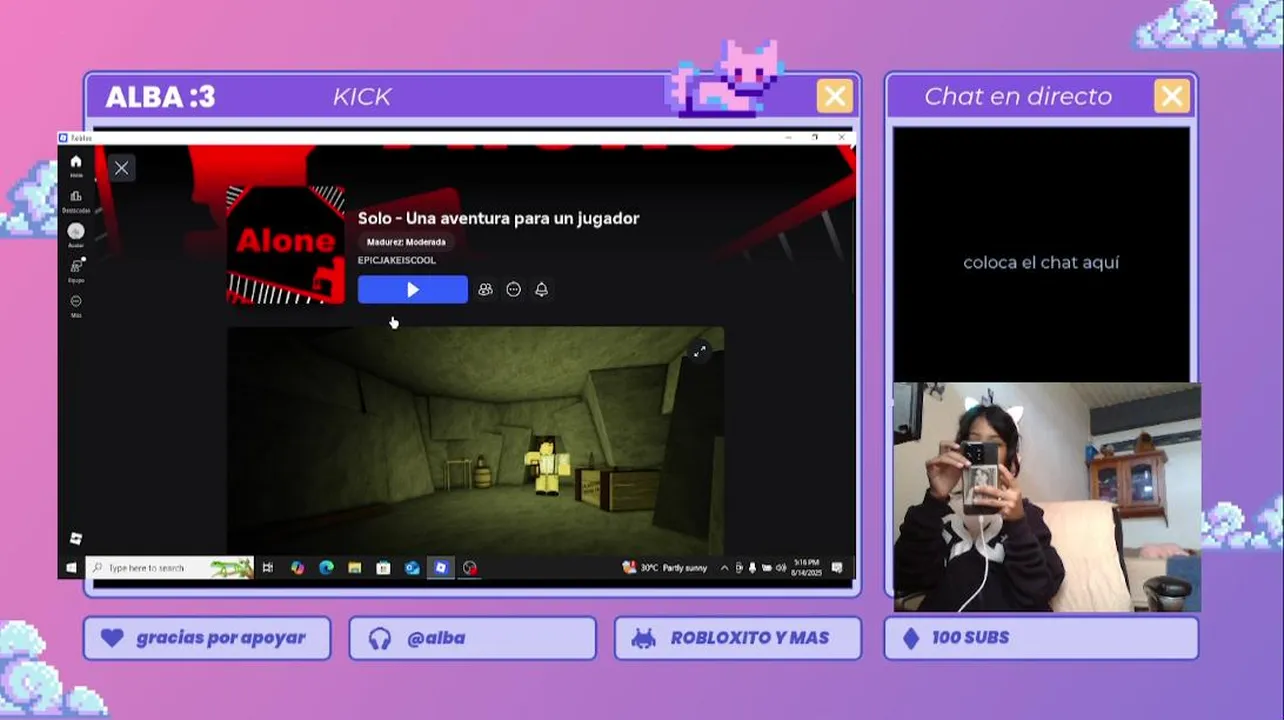Expand the hidden system tray icons chevron
This screenshot has width=1284, height=720.
(x=726, y=567)
